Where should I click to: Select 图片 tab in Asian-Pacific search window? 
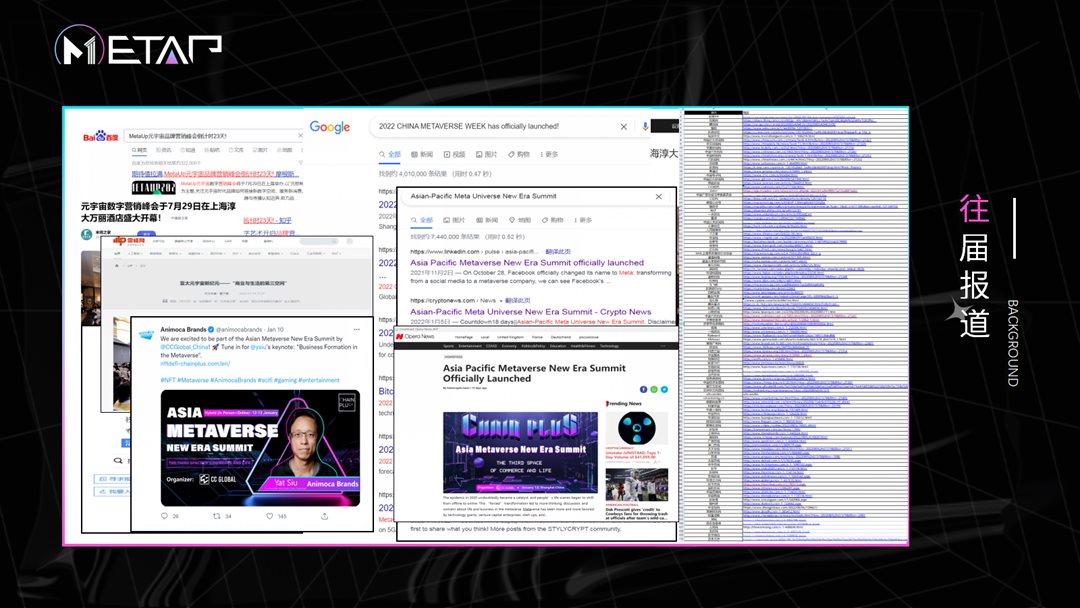(454, 220)
